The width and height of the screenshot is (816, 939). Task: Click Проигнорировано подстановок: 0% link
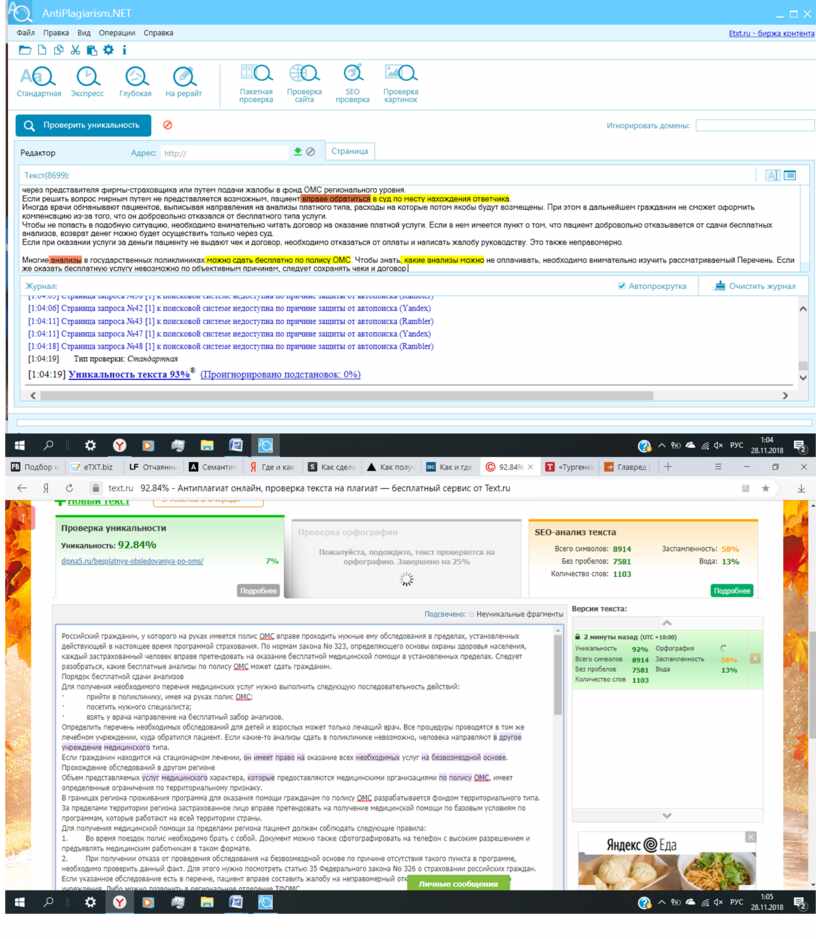pos(280,374)
